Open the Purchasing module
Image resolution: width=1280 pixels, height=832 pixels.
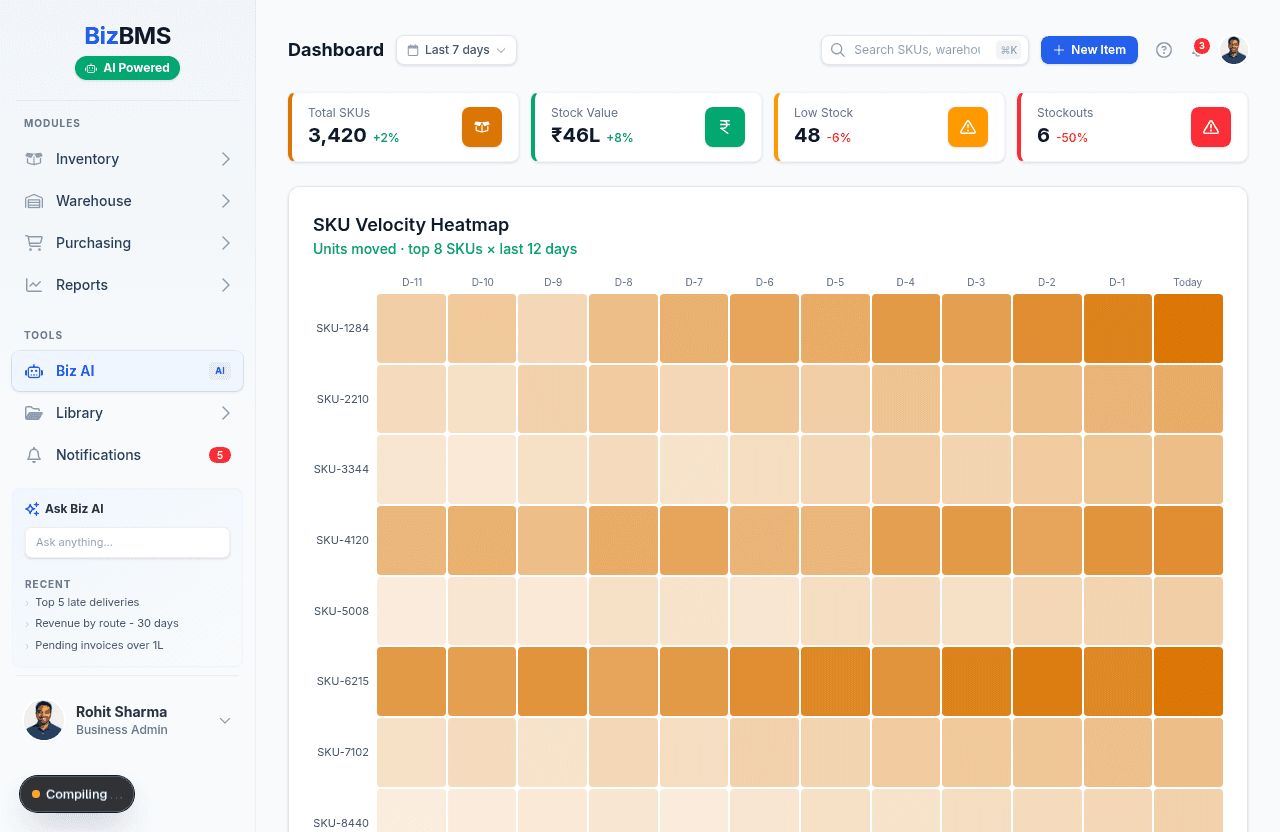click(x=93, y=243)
